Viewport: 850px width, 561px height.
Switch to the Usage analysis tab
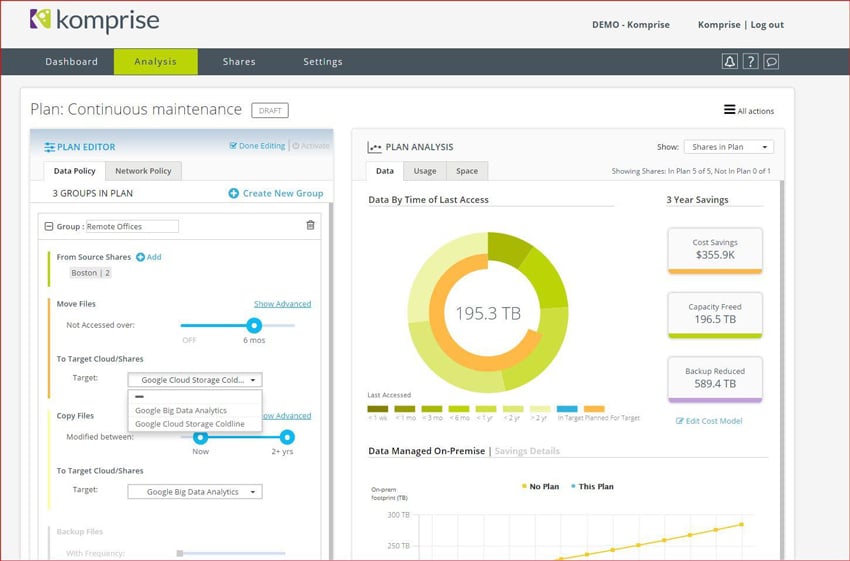(425, 171)
